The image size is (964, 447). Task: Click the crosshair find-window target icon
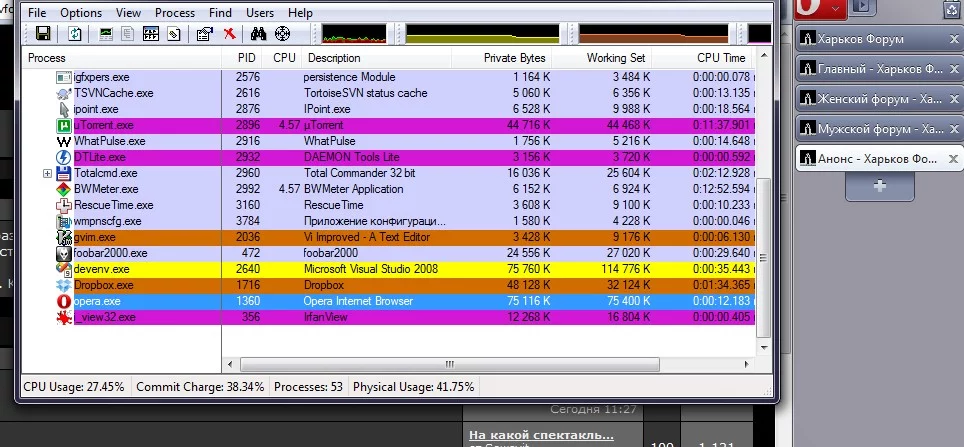(281, 34)
